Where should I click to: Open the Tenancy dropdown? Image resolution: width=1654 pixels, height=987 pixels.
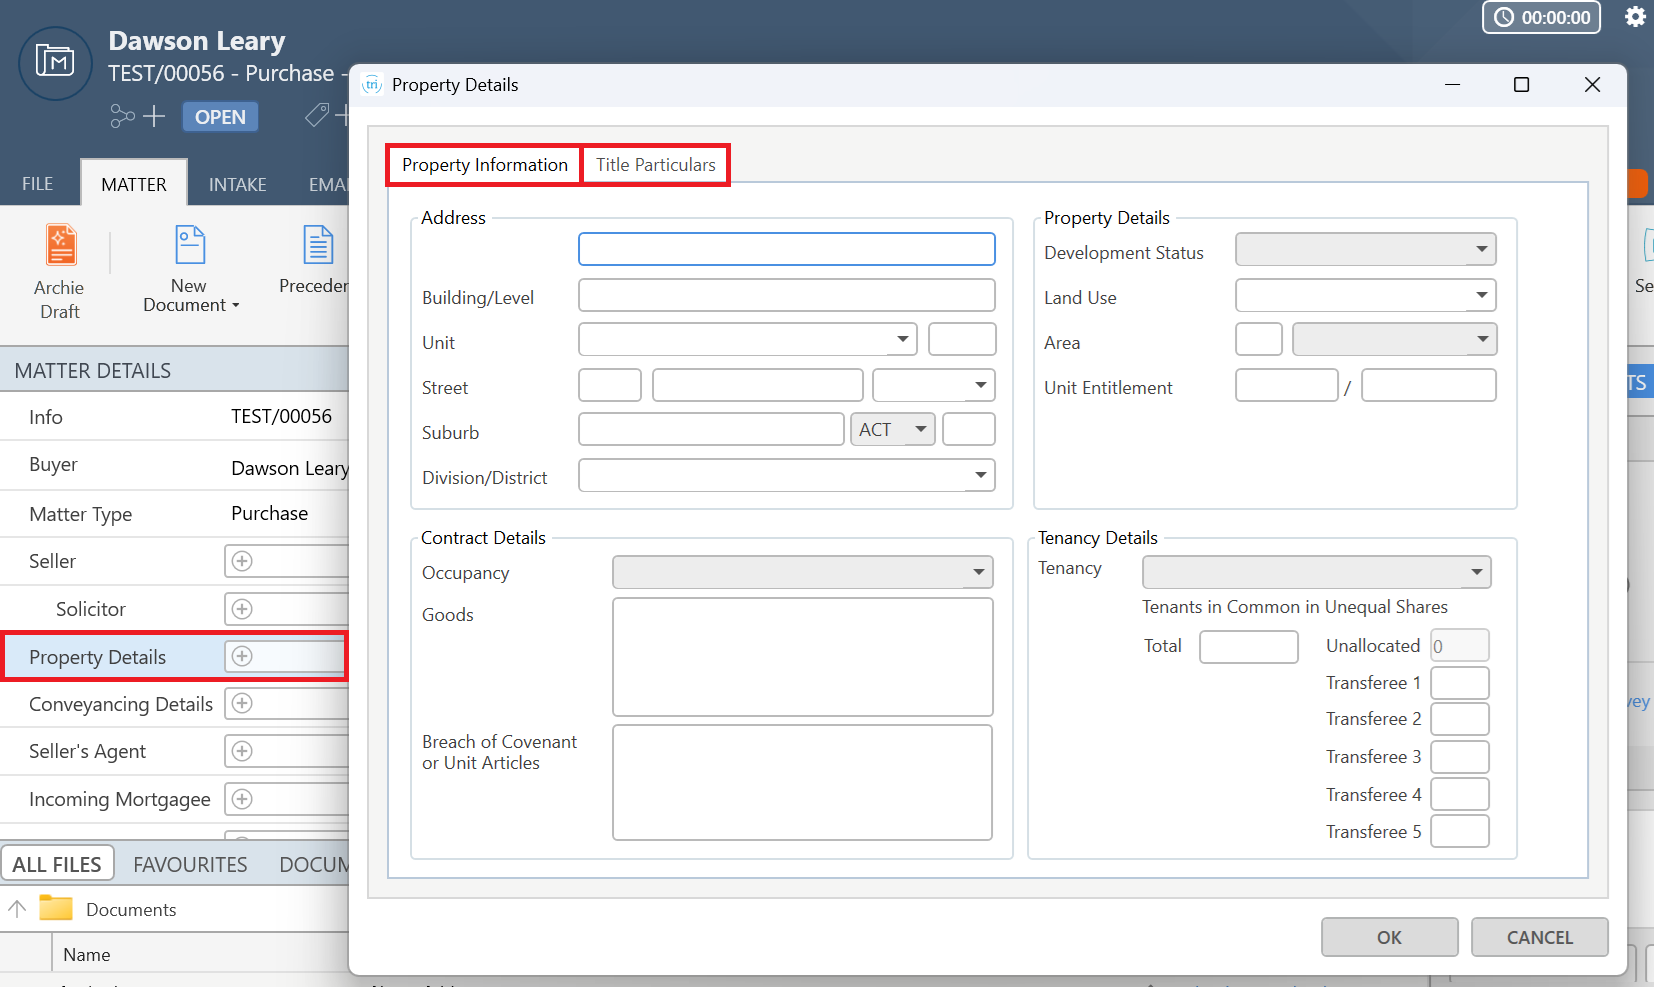coord(1316,572)
